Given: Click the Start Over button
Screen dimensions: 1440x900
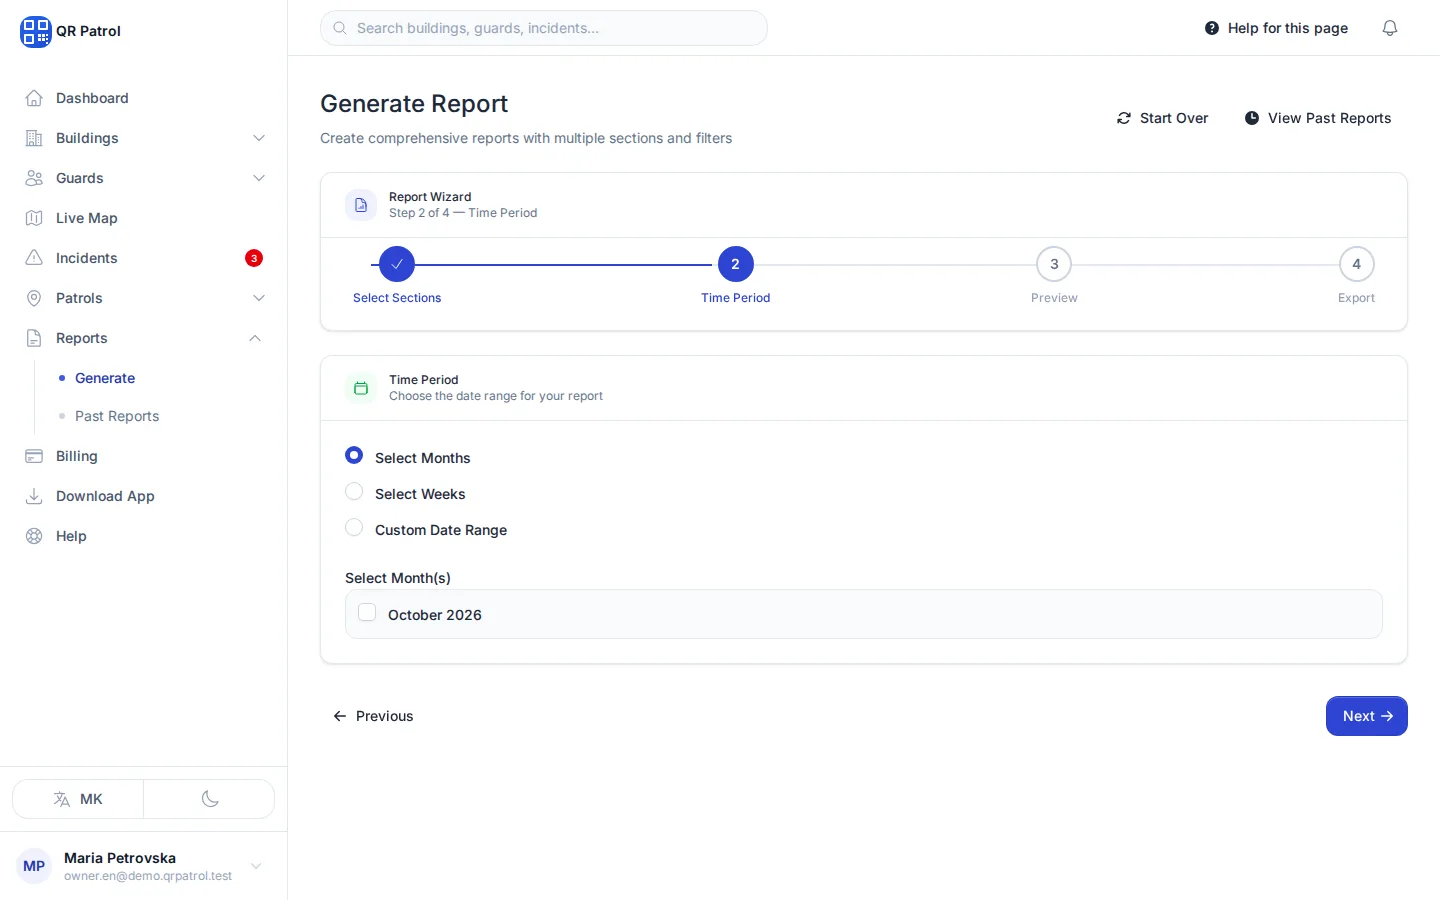Looking at the screenshot, I should [x=1162, y=118].
